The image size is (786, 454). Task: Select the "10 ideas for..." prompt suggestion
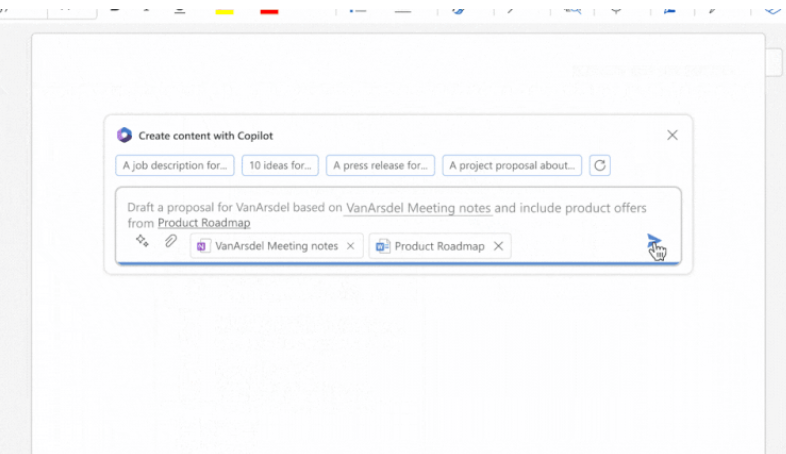point(280,165)
